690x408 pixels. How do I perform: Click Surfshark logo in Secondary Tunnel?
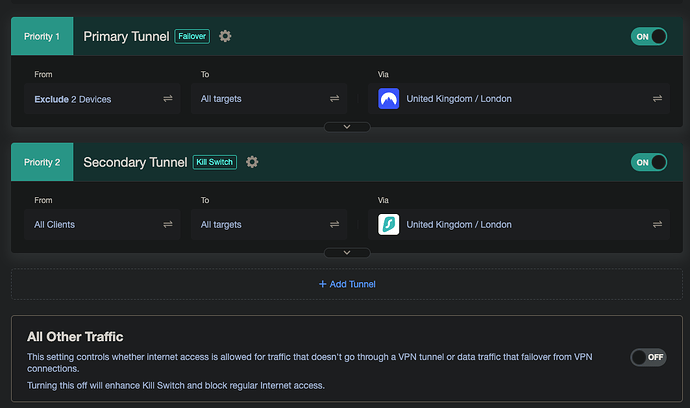click(389, 225)
